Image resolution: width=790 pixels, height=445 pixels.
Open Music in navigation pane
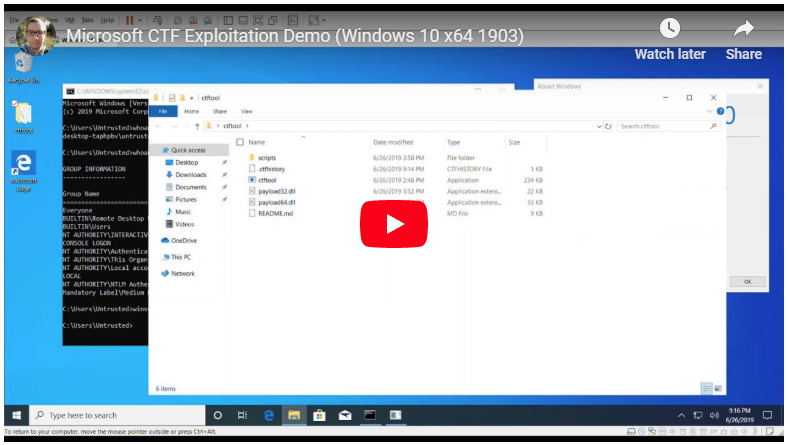[x=182, y=212]
